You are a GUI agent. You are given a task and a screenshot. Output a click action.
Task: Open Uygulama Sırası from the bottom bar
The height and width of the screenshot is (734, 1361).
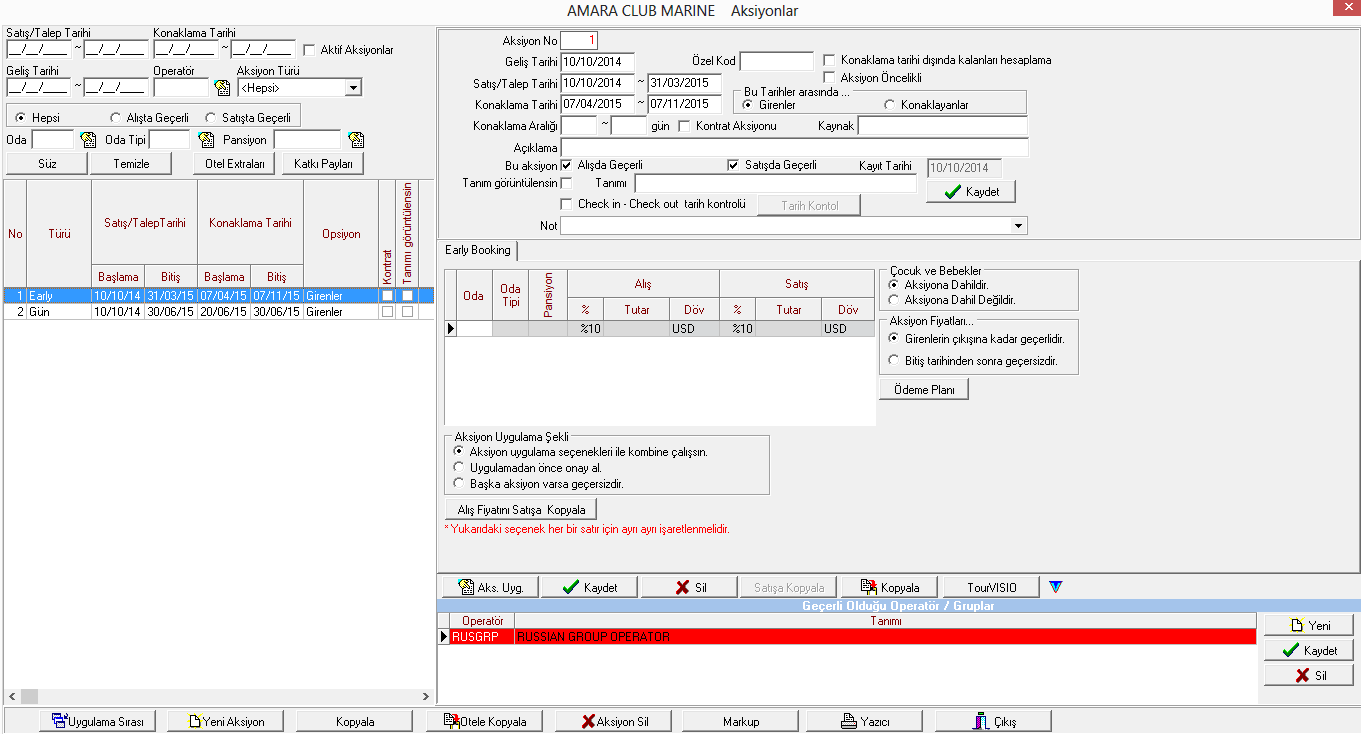[97, 721]
